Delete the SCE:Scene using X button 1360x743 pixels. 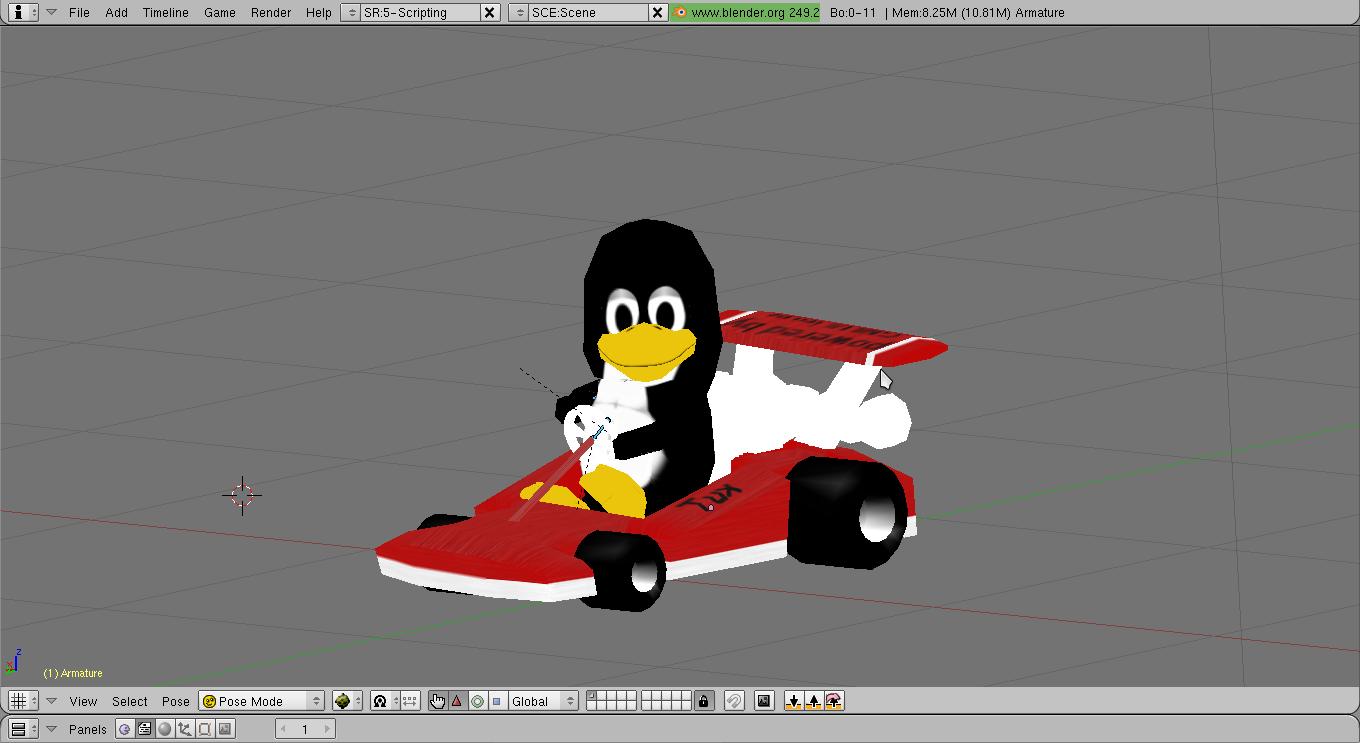click(x=657, y=12)
